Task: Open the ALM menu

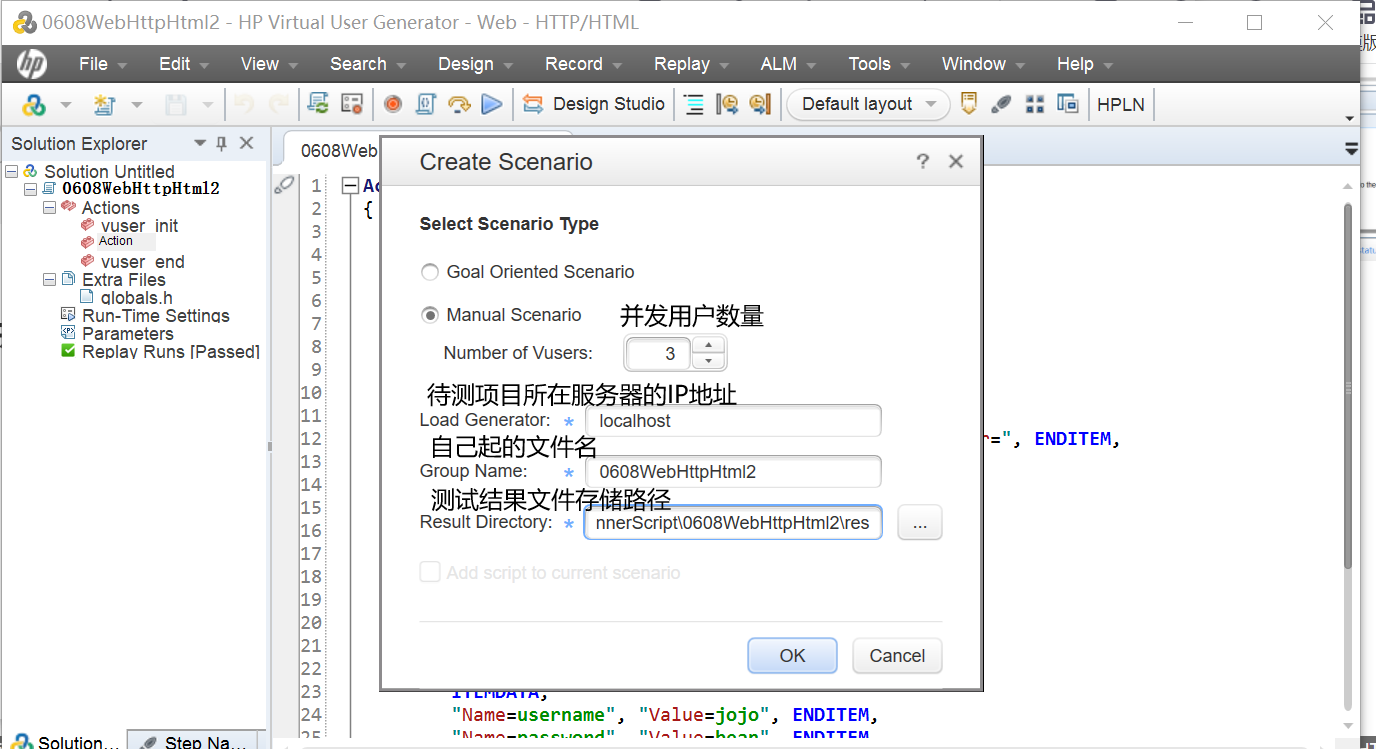Action: 789,64
